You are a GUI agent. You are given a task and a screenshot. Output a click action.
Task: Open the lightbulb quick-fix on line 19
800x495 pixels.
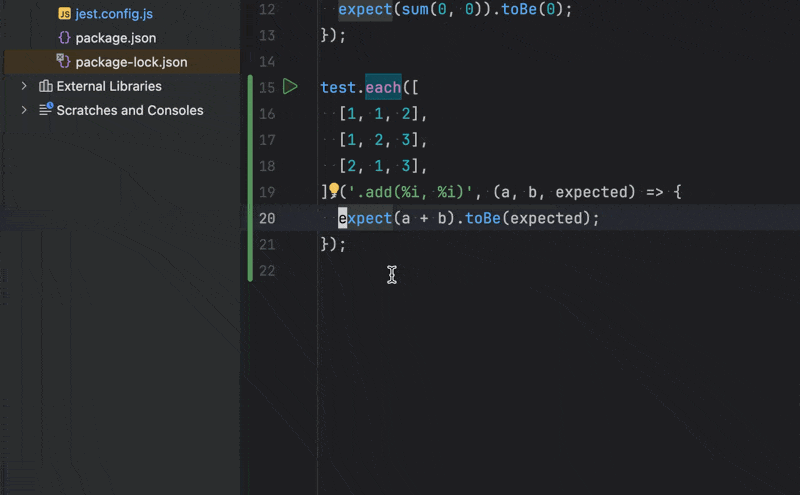[334, 190]
